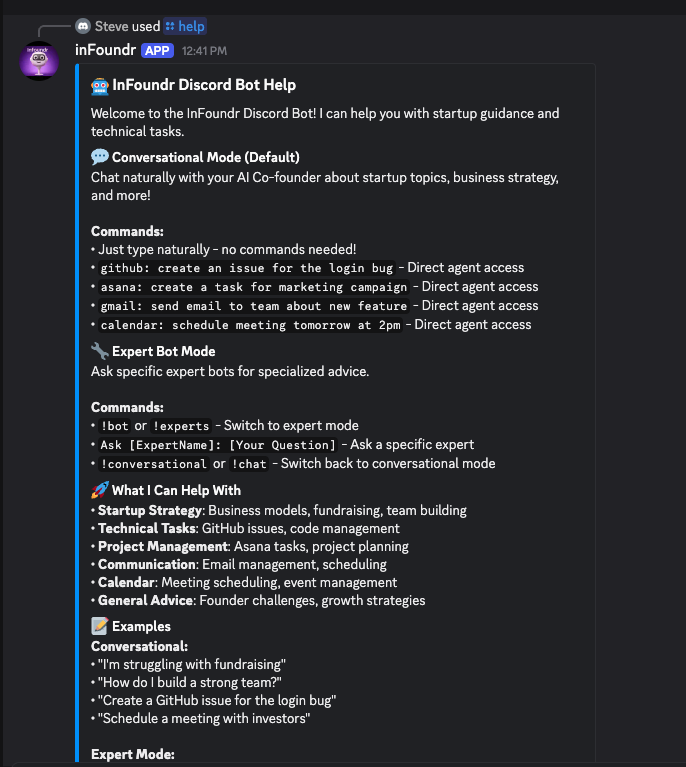Image resolution: width=686 pixels, height=767 pixels.
Task: Click the speech bubble emoji by Conversational Mode
Action: tap(99, 157)
